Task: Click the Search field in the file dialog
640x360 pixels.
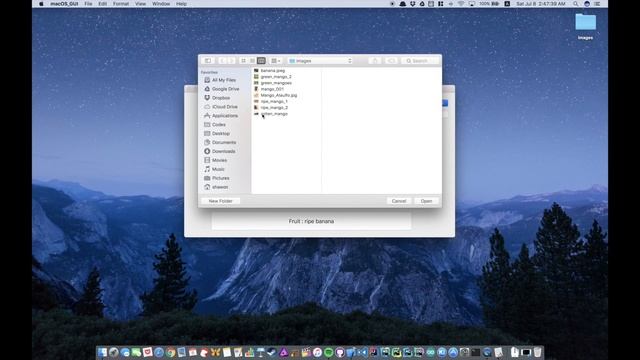Action: pos(420,61)
